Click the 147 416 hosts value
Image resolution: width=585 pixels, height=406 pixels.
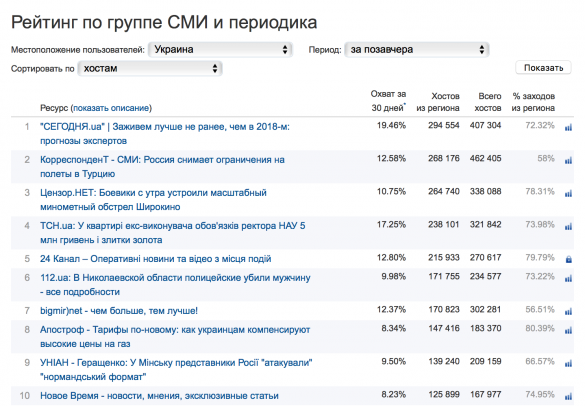pos(444,328)
